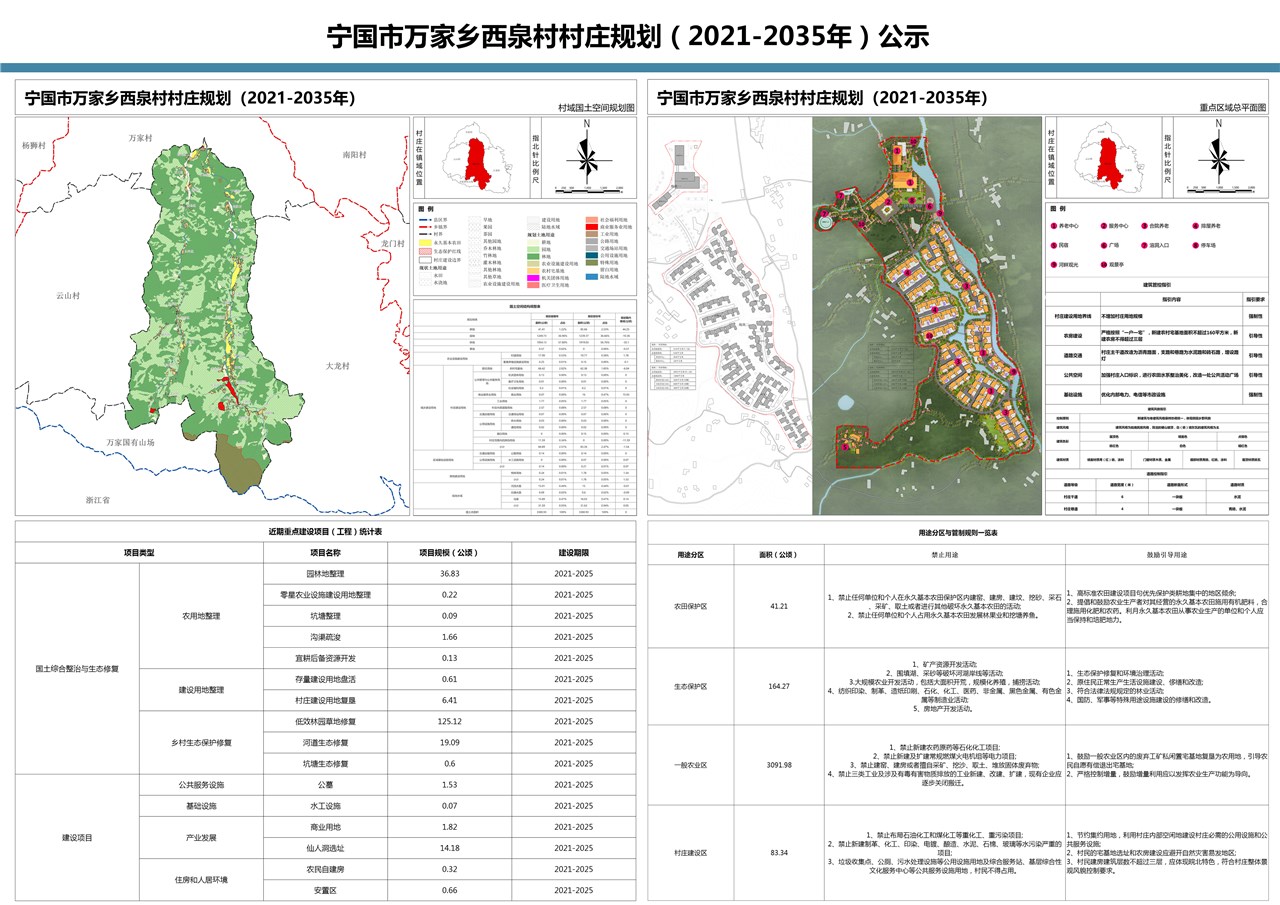
Task: Click the 村庄建设边界 outline legend symbol
Action: click(x=425, y=260)
